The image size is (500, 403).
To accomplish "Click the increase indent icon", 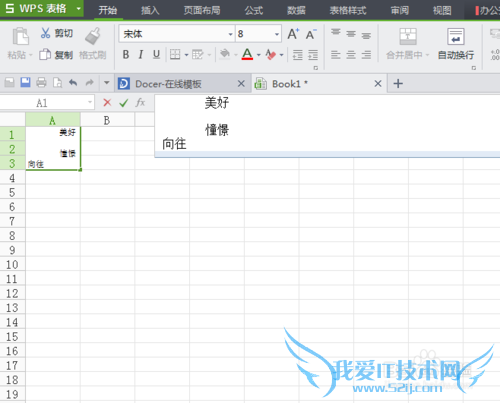I will coord(313,55).
